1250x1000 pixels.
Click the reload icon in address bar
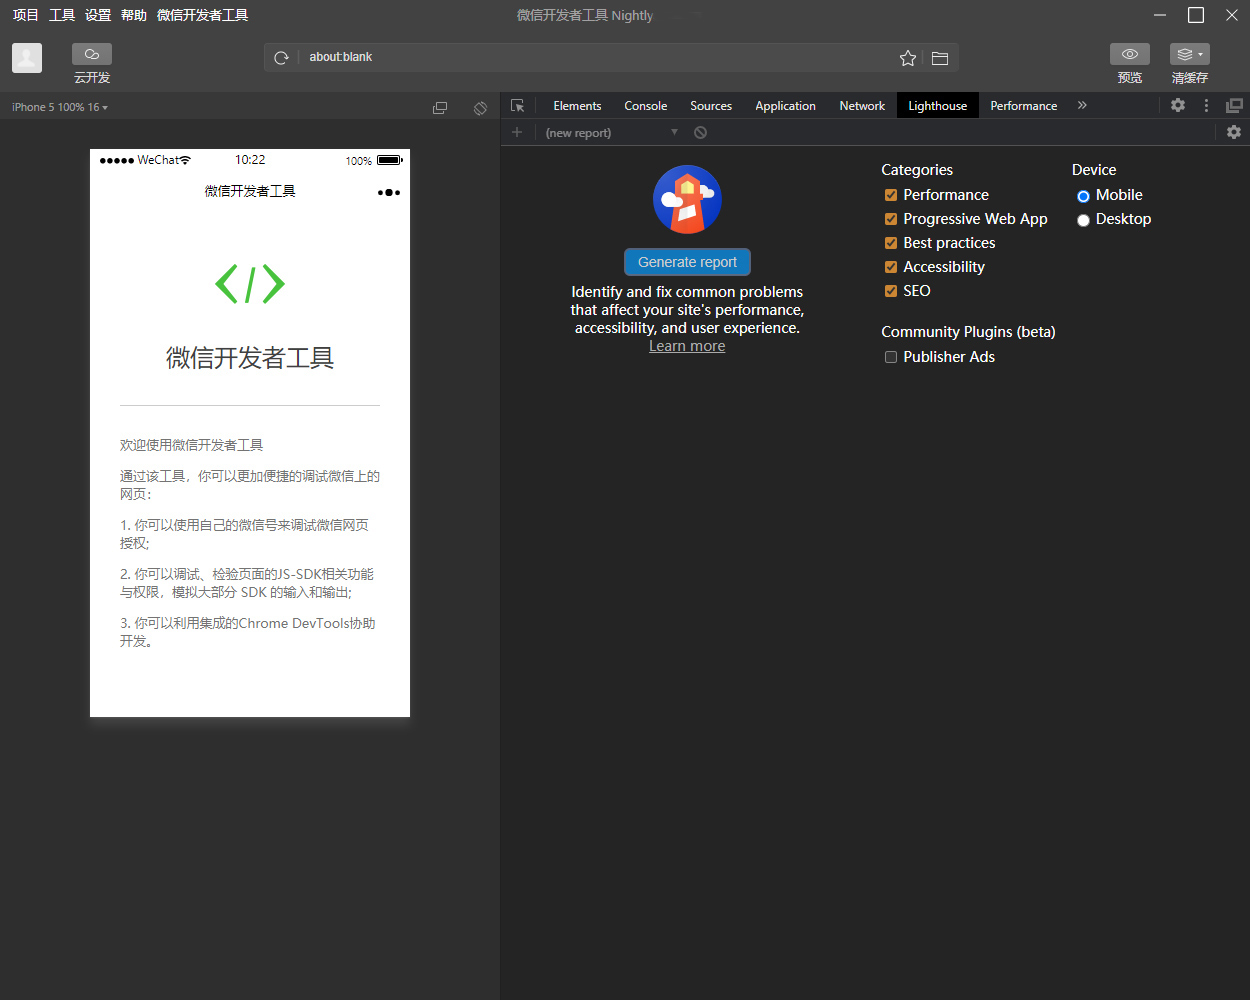tap(282, 58)
